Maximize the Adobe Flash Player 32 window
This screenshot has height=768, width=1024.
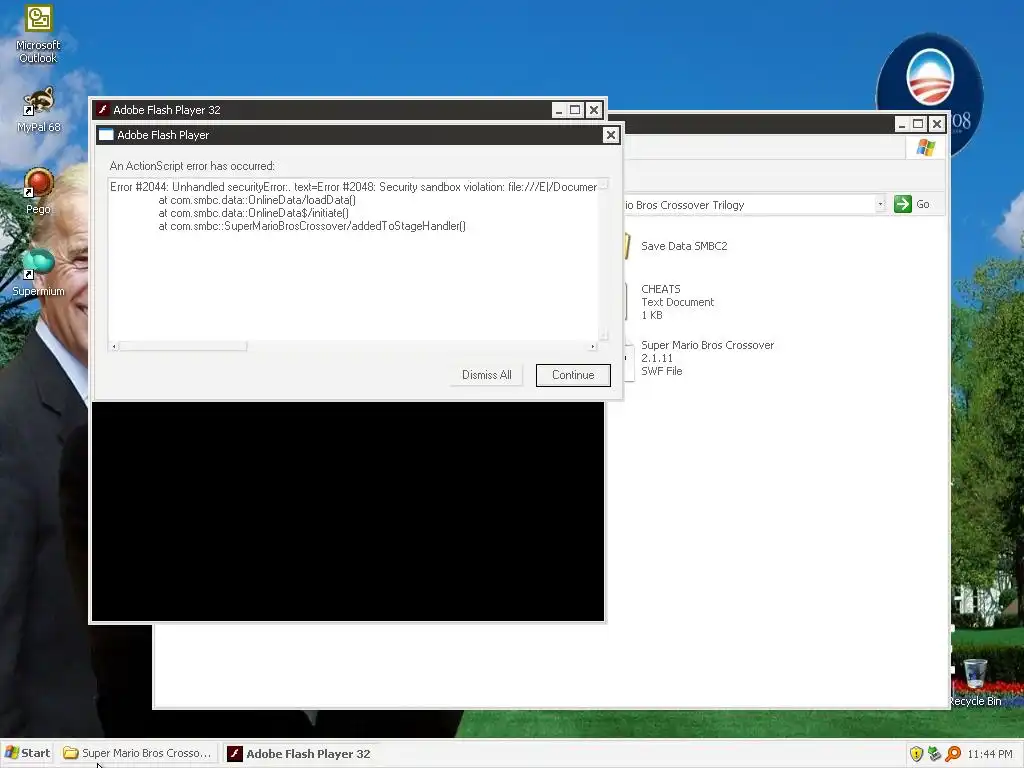point(575,110)
